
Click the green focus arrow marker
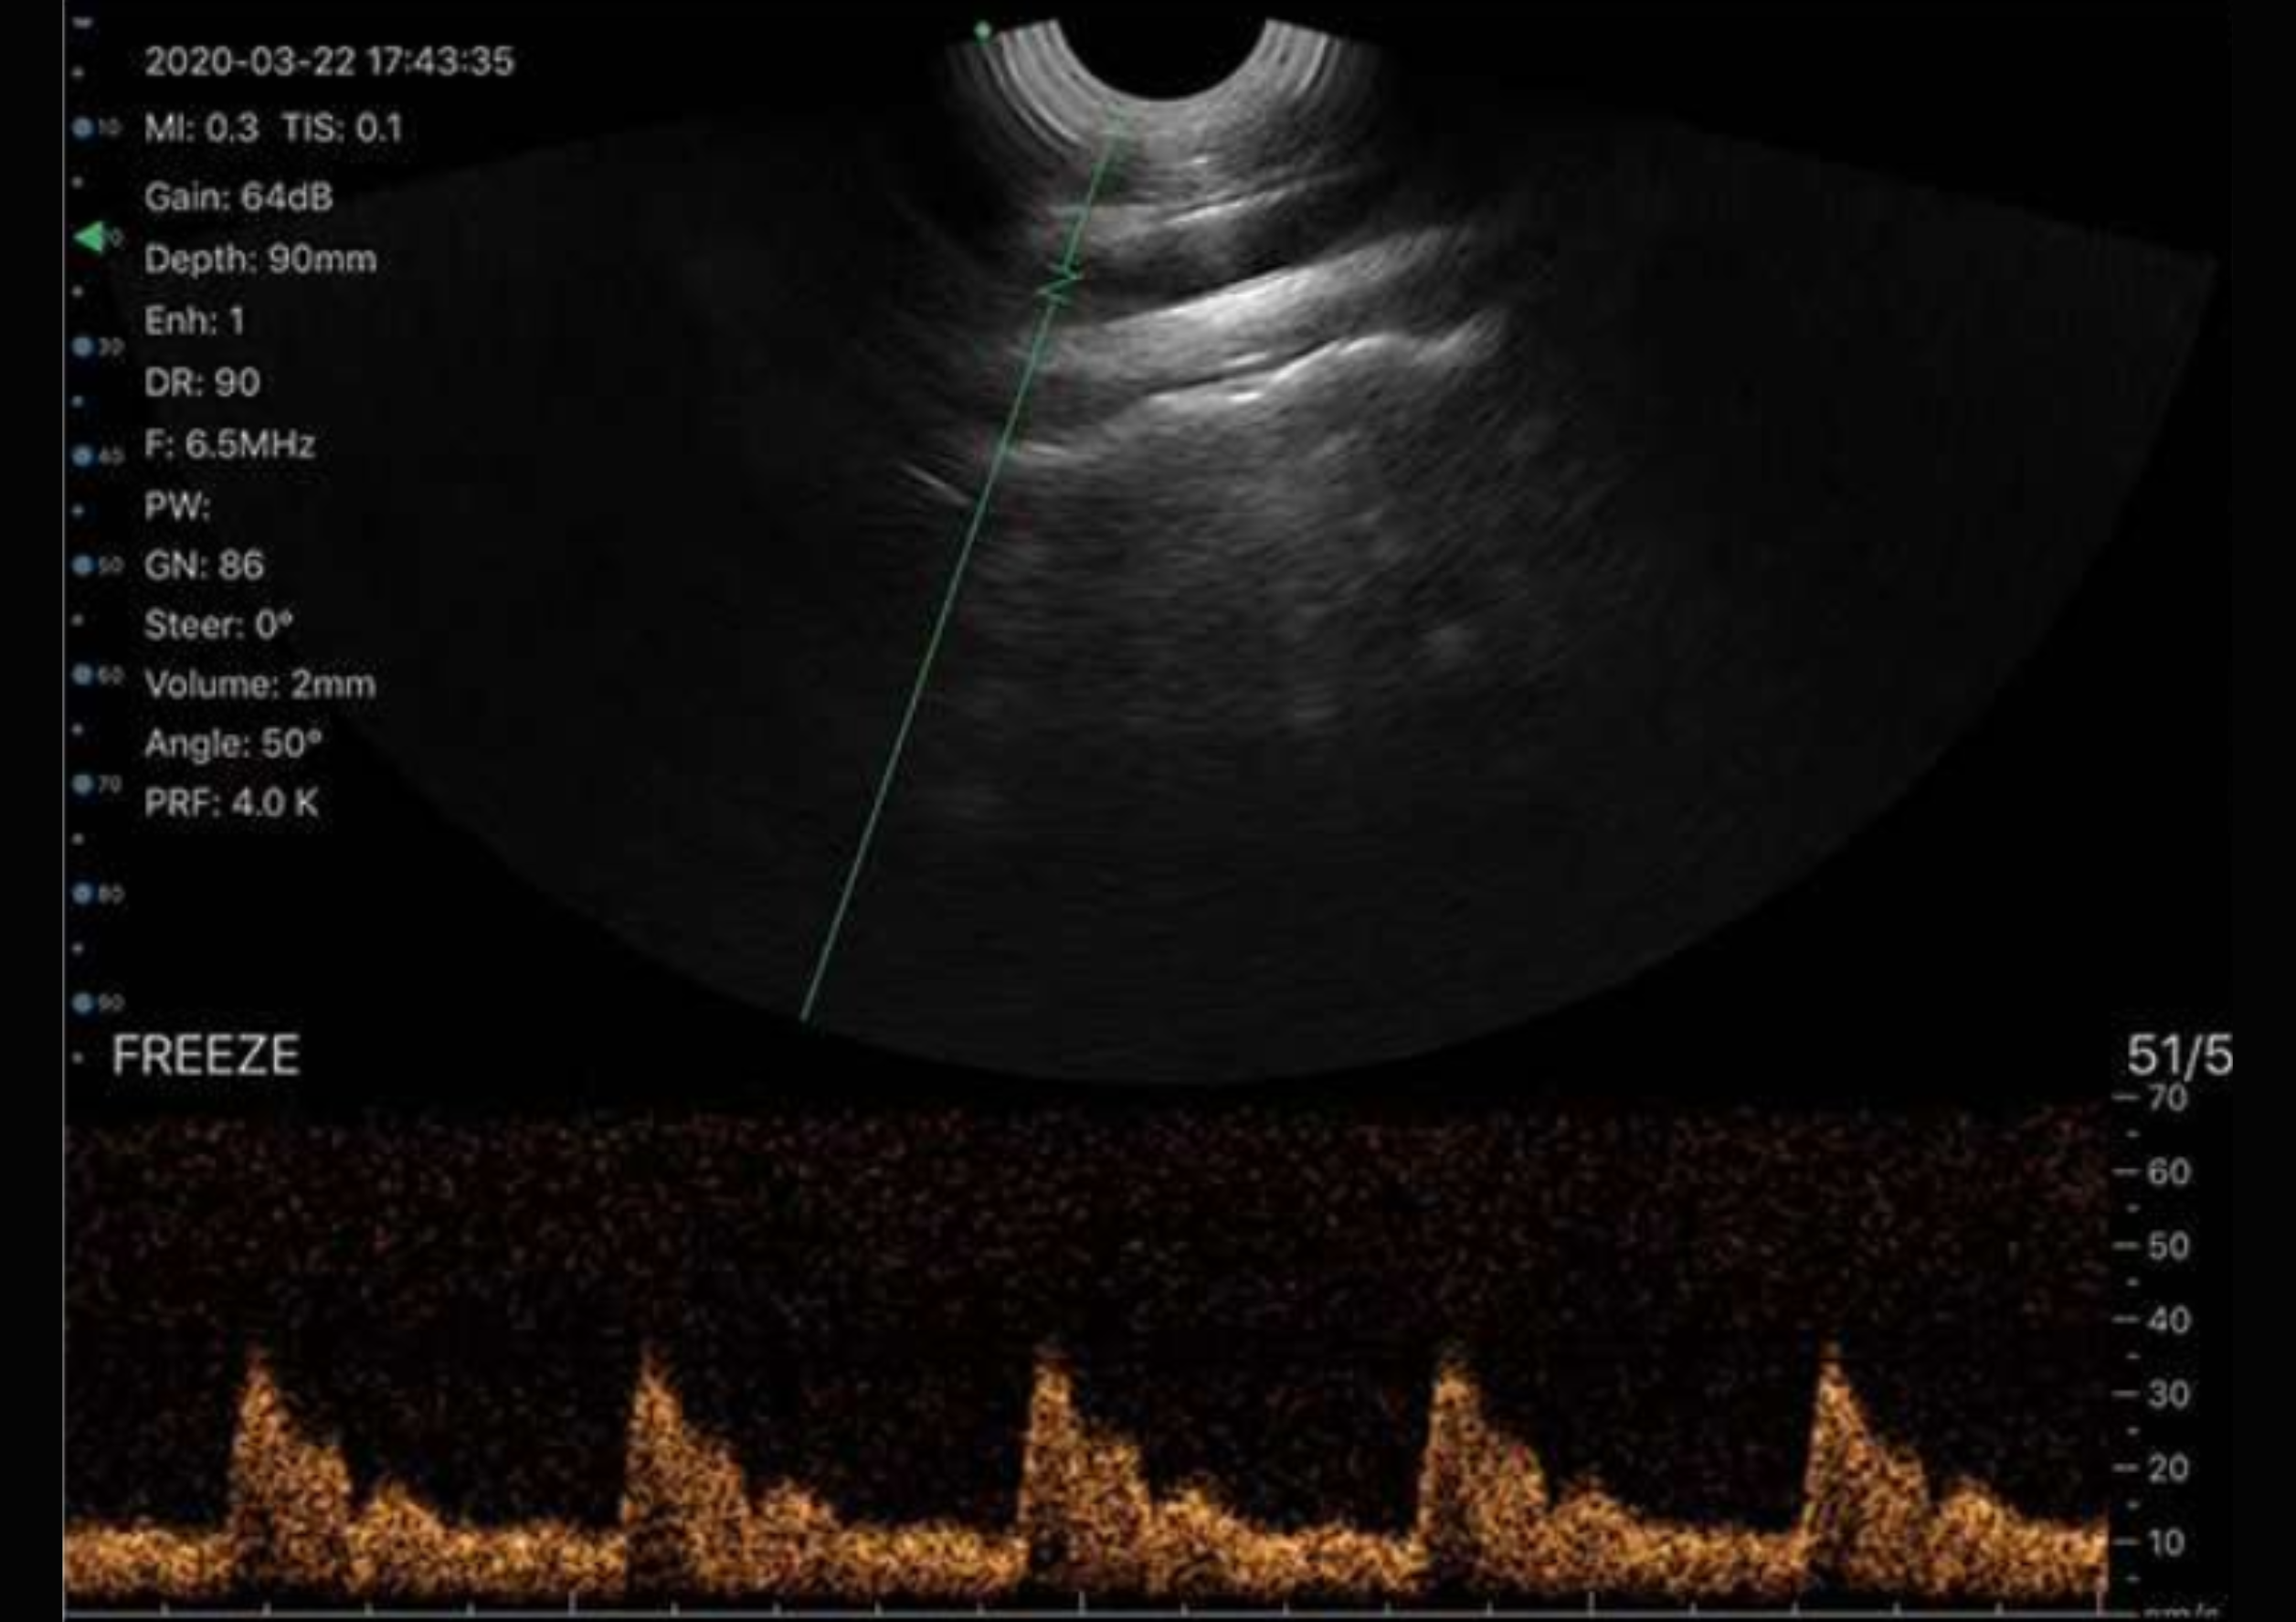click(90, 238)
